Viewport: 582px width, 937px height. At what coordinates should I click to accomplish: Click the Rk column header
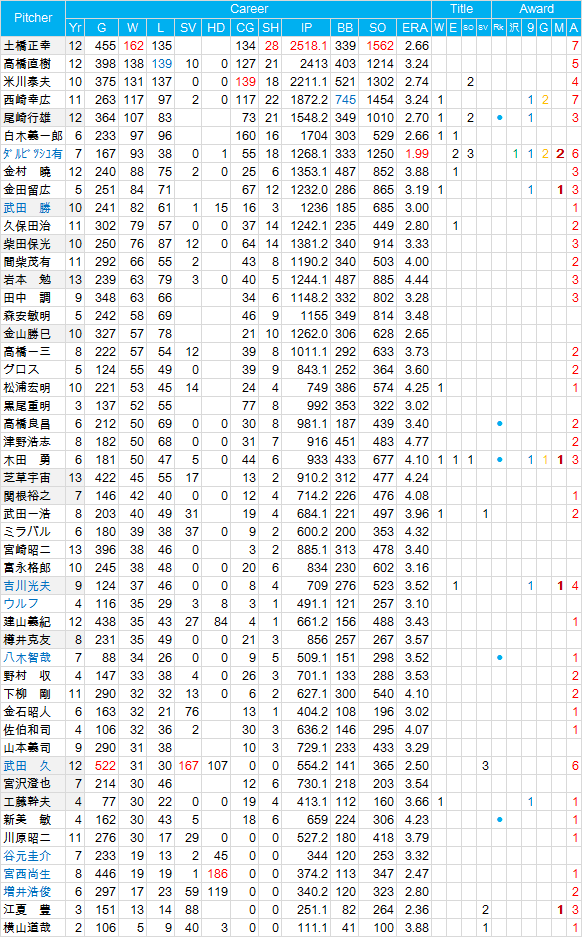[499, 27]
